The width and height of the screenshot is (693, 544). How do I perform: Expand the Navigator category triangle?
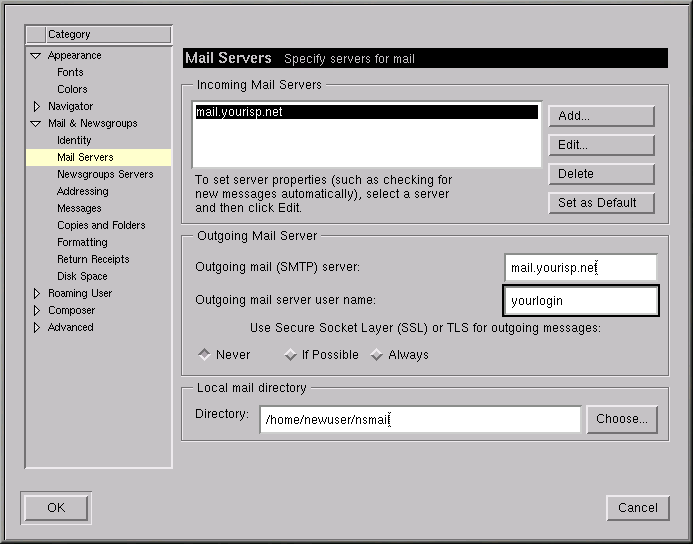(x=37, y=106)
